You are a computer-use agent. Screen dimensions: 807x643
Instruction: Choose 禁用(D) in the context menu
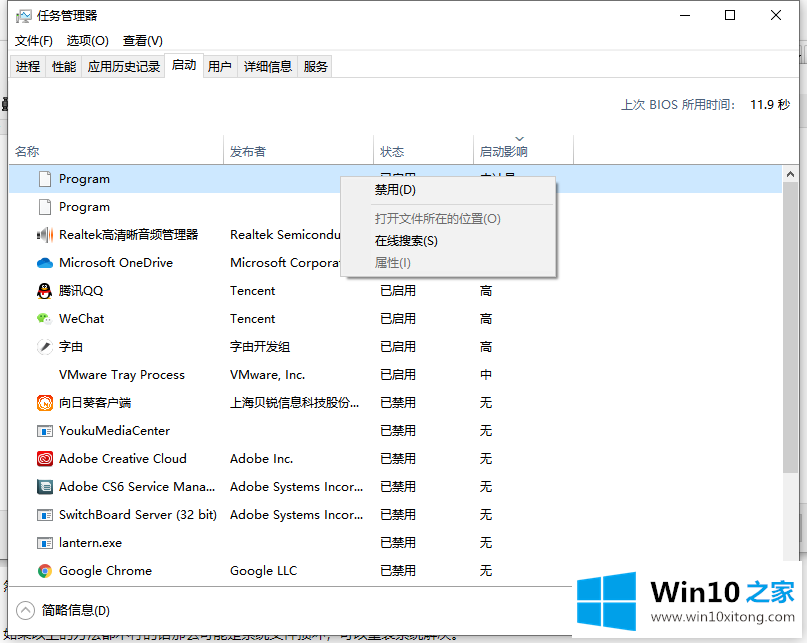[x=448, y=190]
